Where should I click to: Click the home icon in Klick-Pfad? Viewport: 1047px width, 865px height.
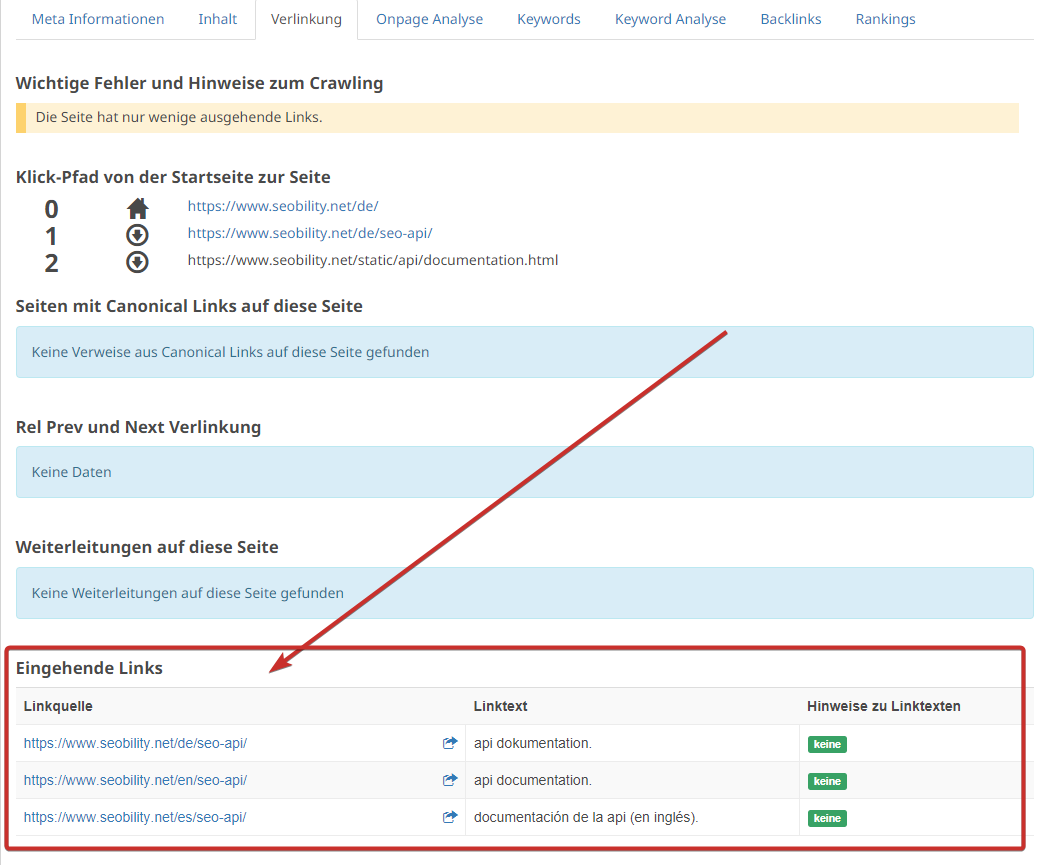click(138, 208)
